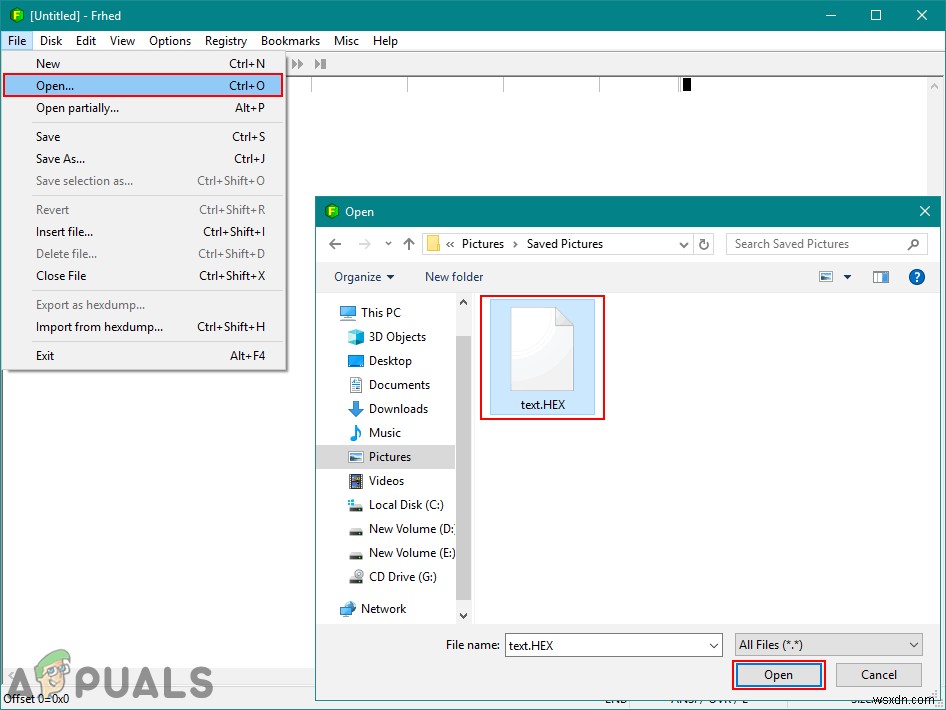Choose Close File menu entry
This screenshot has width=946, height=710.
click(x=143, y=276)
